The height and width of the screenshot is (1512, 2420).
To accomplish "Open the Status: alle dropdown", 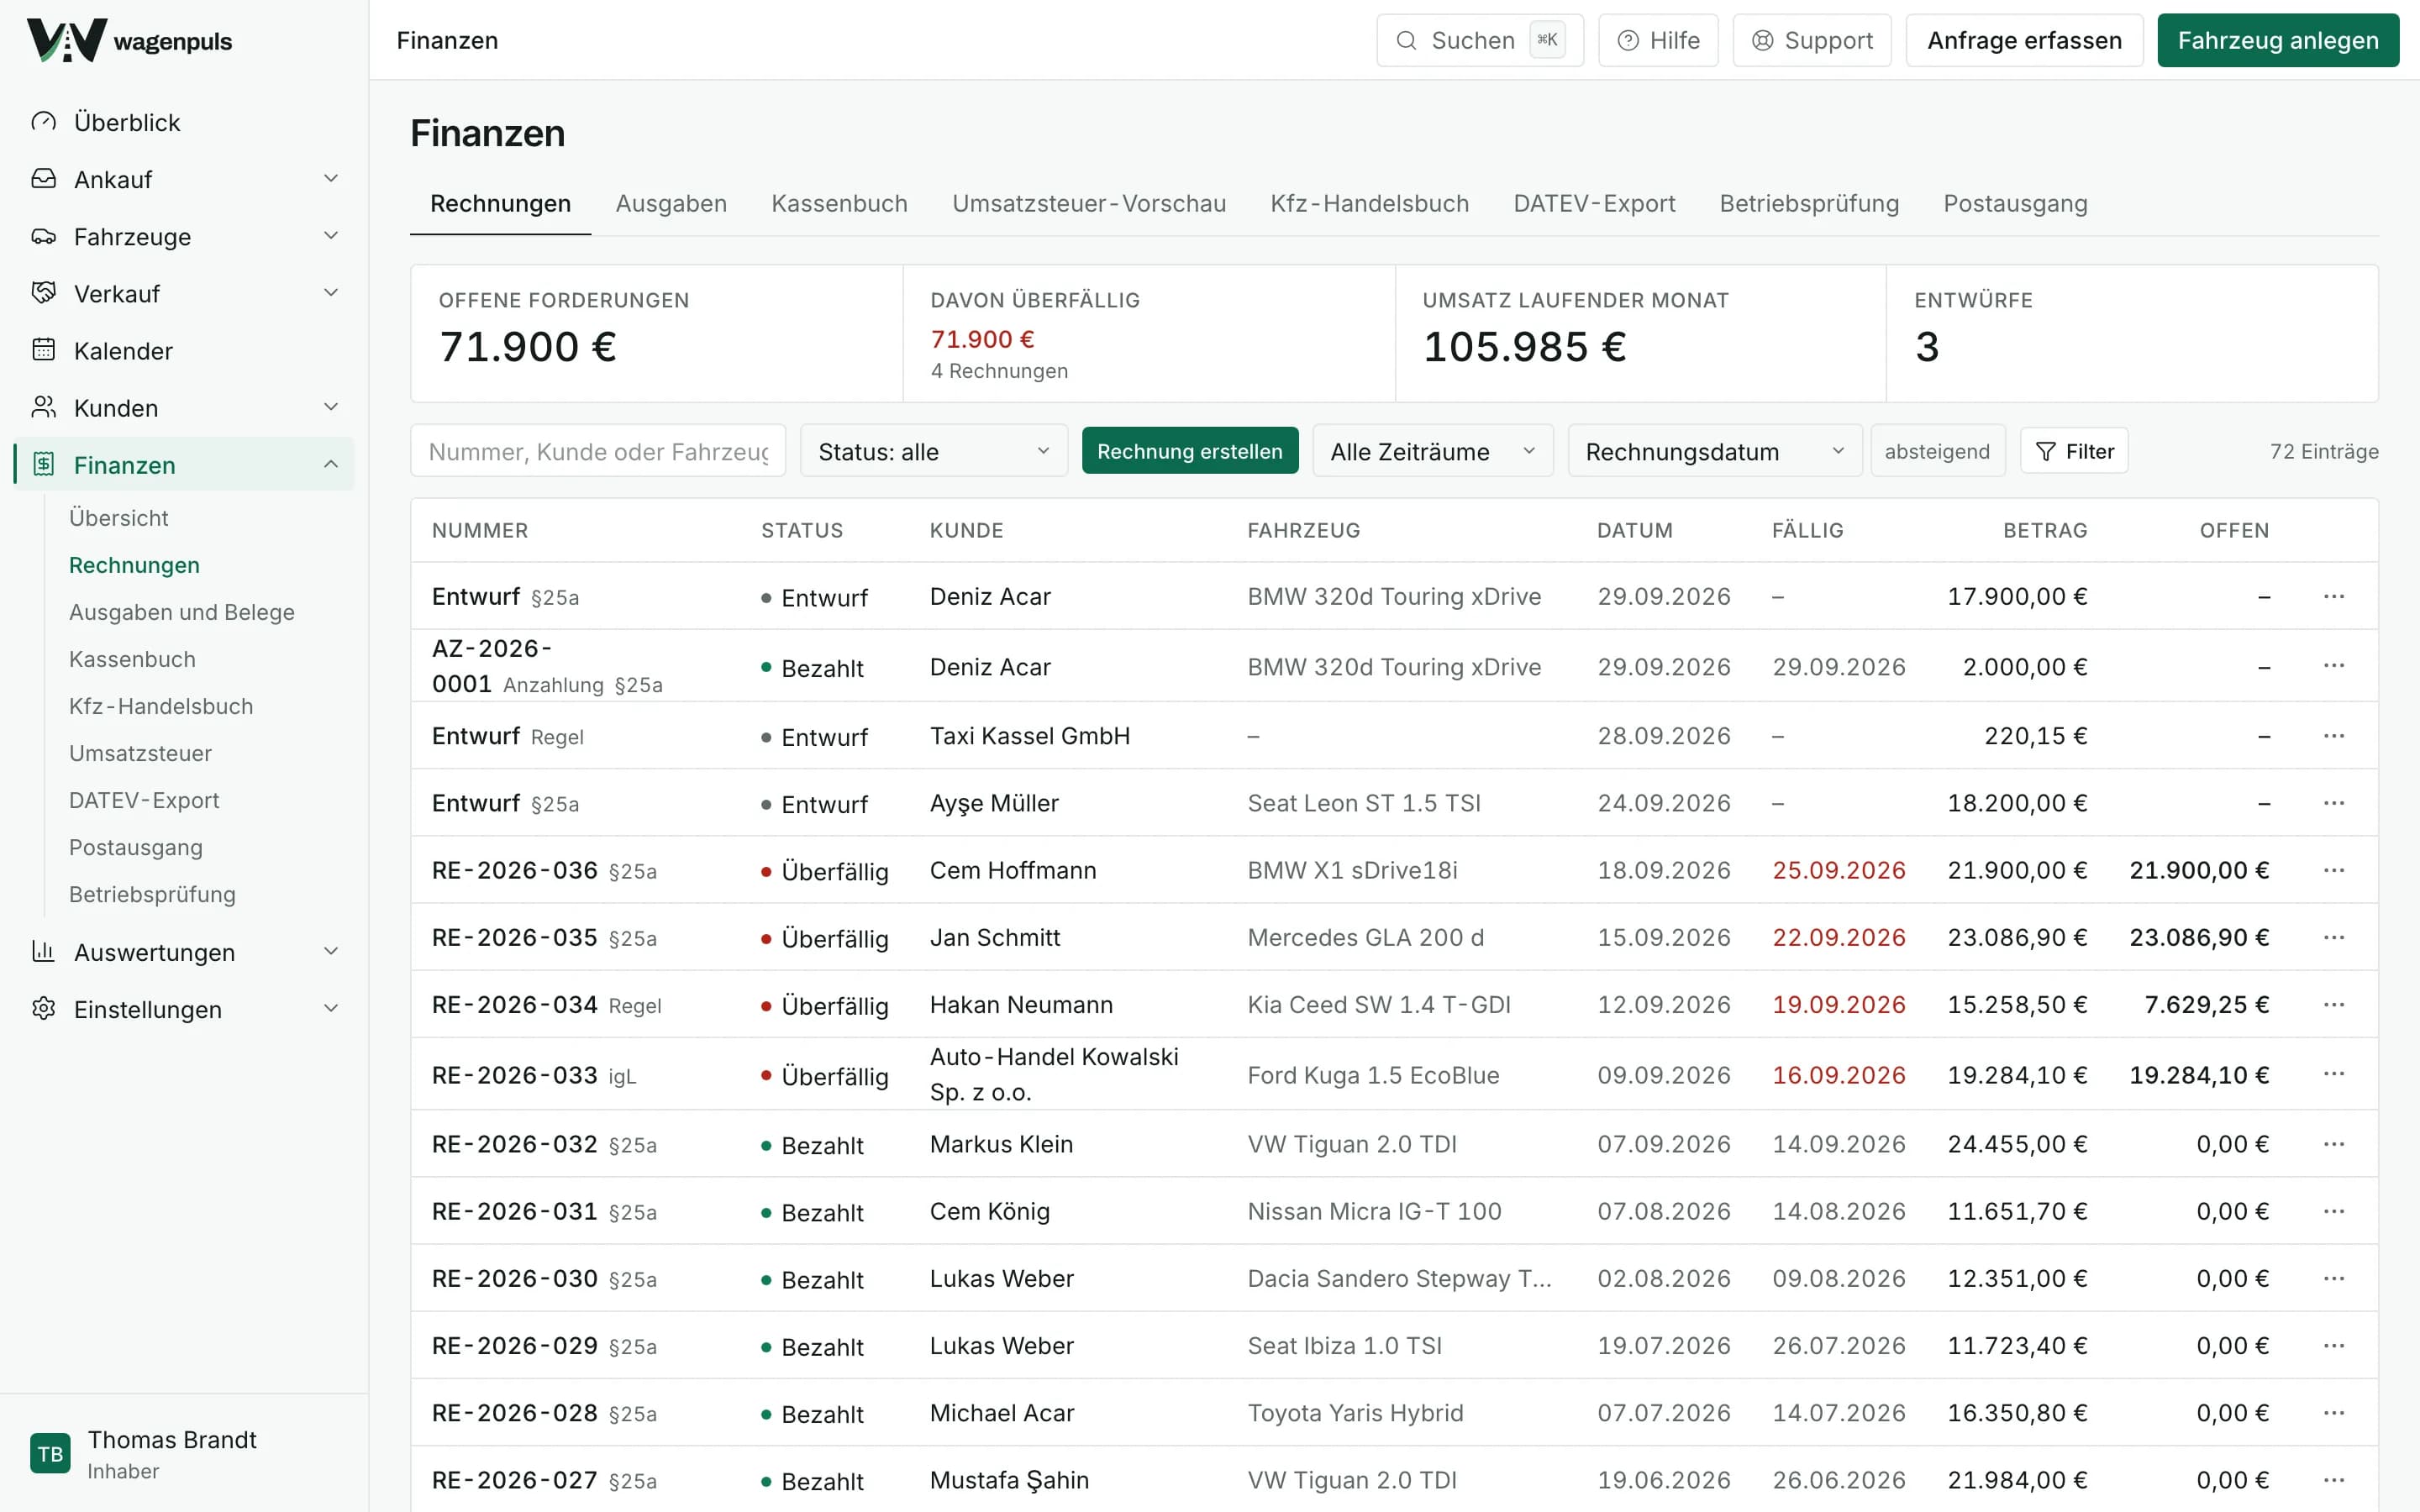I will click(x=934, y=451).
